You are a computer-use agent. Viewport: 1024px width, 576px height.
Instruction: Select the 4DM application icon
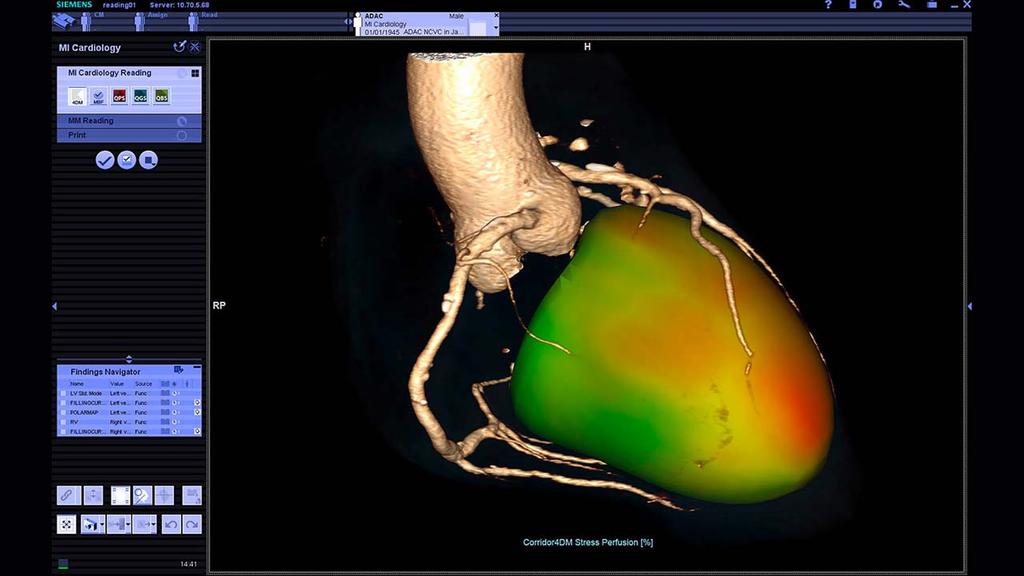coord(77,96)
